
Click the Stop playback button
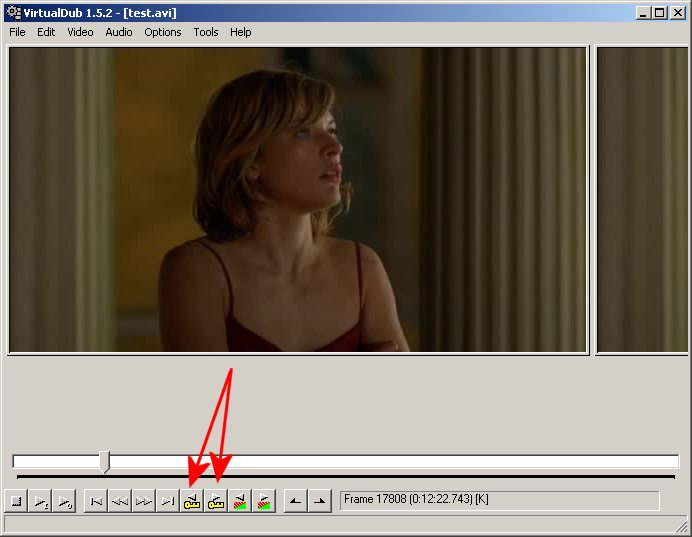pyautogui.click(x=16, y=501)
